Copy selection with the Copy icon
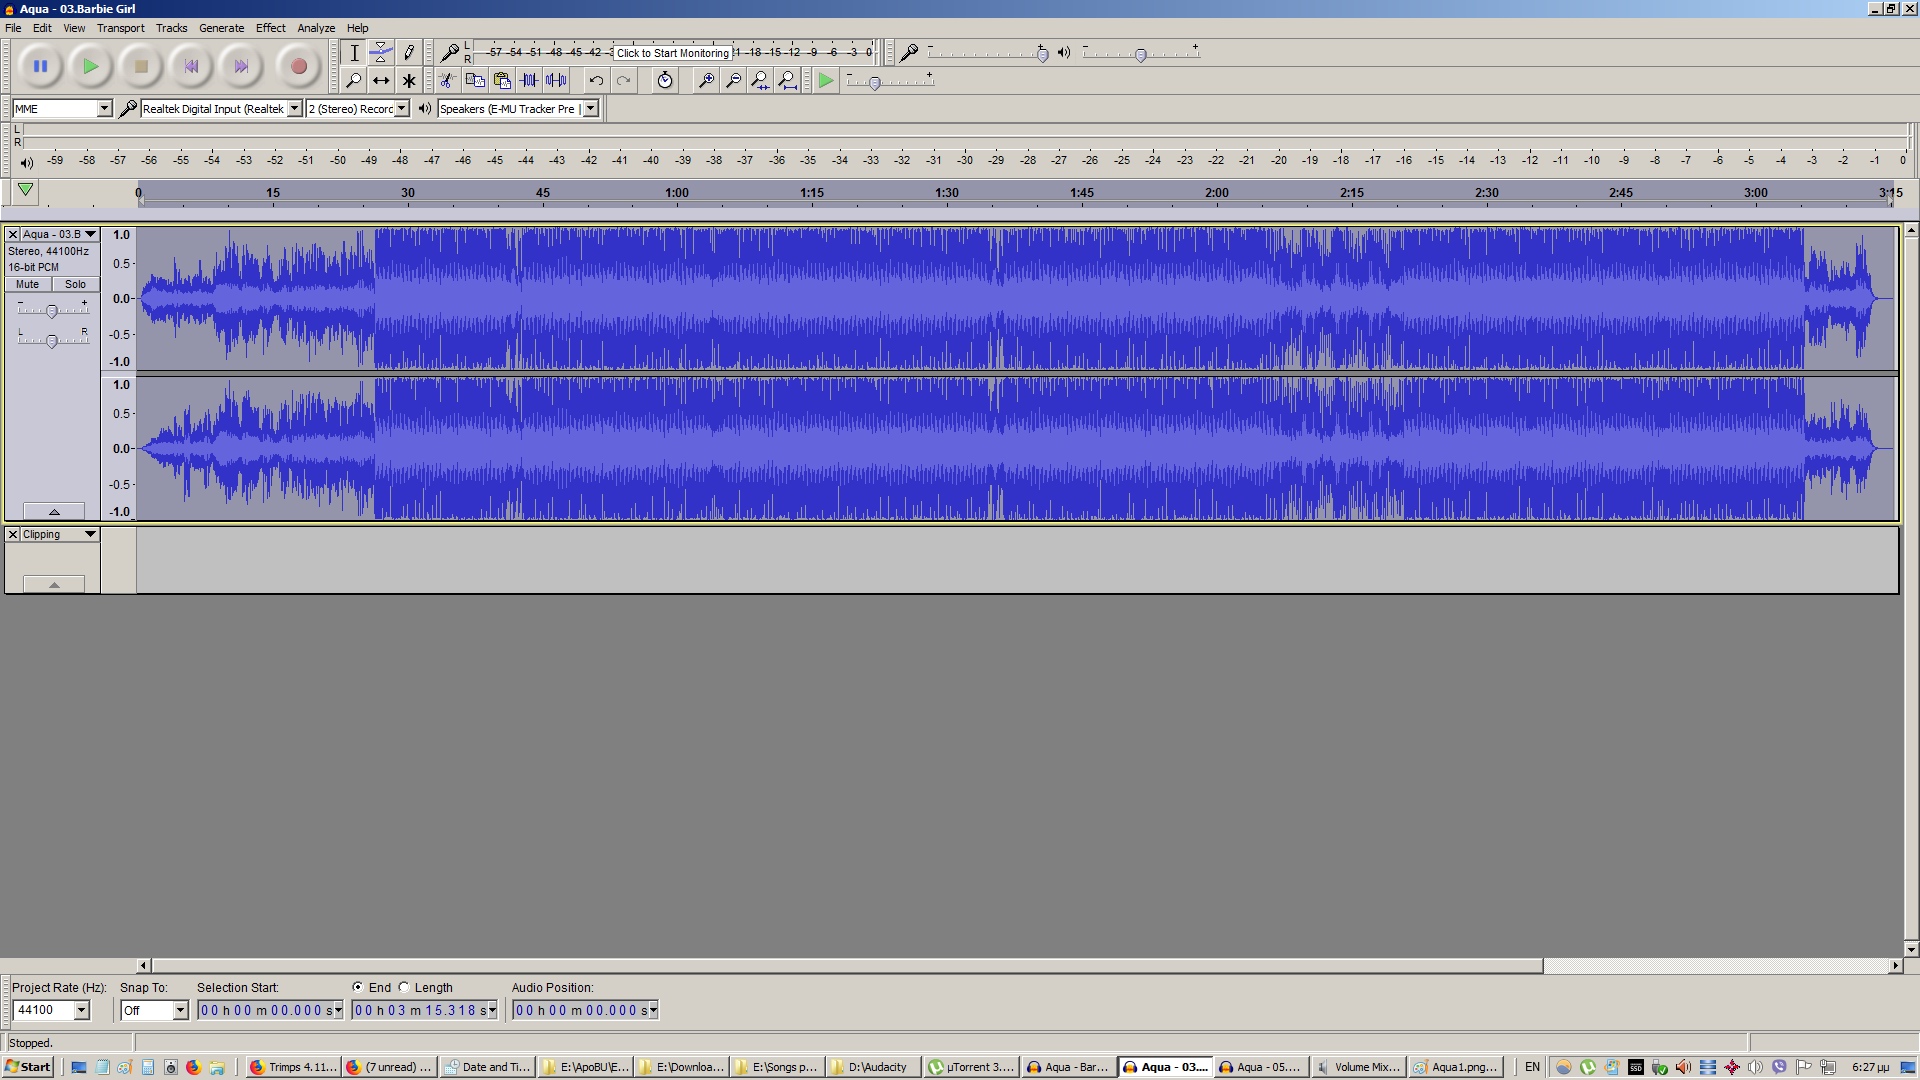The height and width of the screenshot is (1080, 1920). point(475,80)
